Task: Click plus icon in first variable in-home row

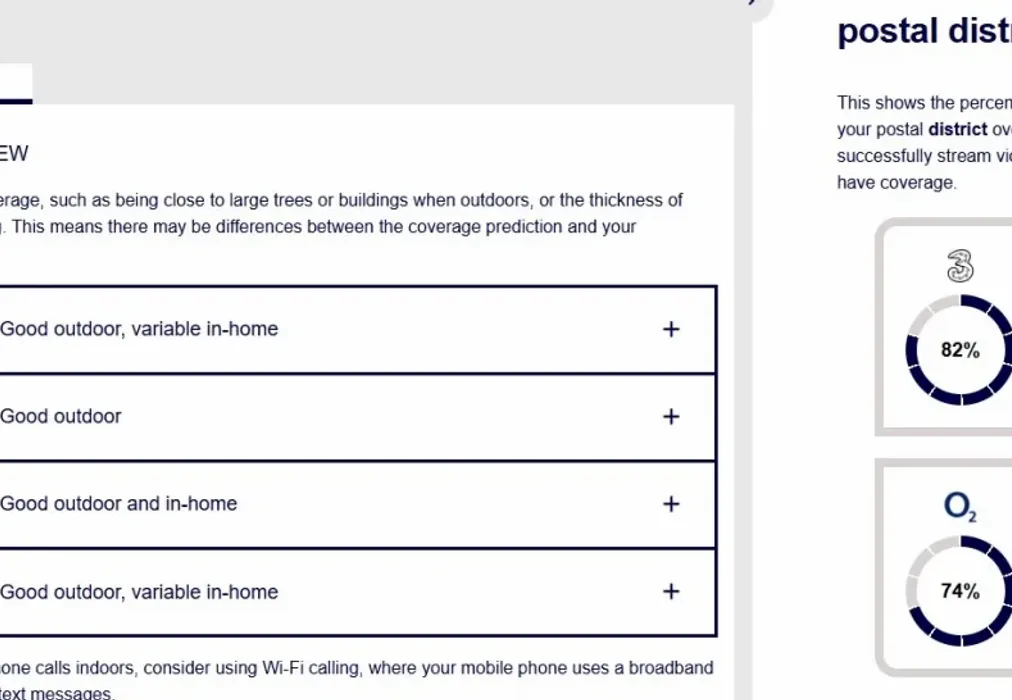Action: tap(671, 329)
